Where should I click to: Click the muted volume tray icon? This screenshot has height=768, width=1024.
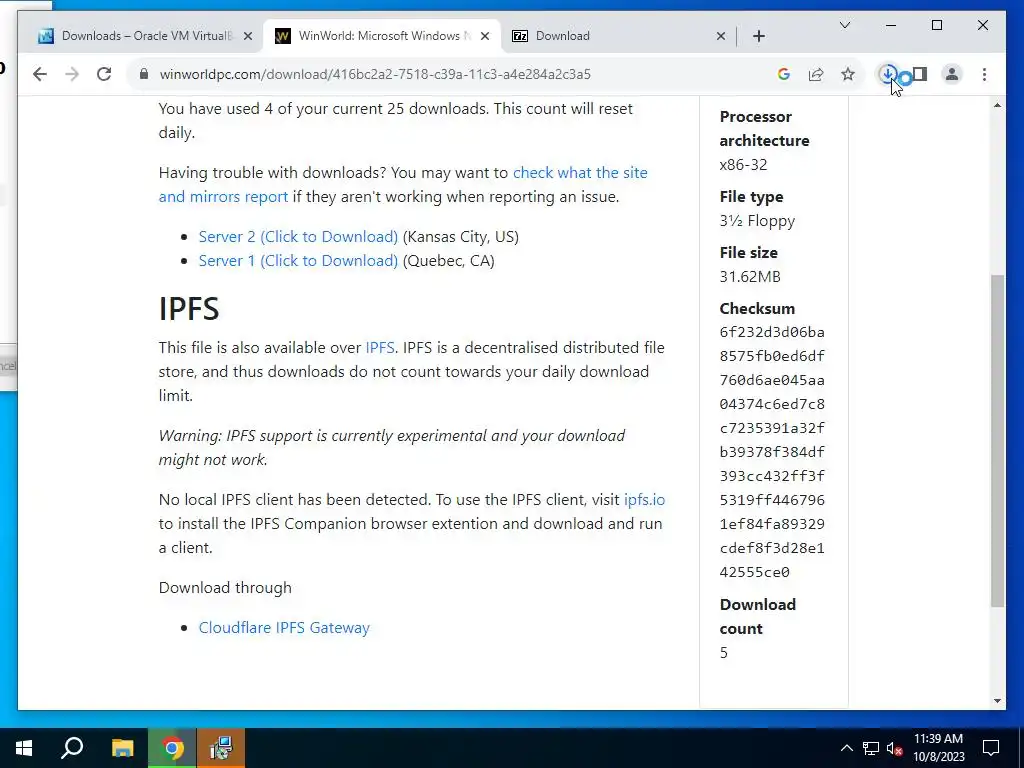(x=894, y=748)
